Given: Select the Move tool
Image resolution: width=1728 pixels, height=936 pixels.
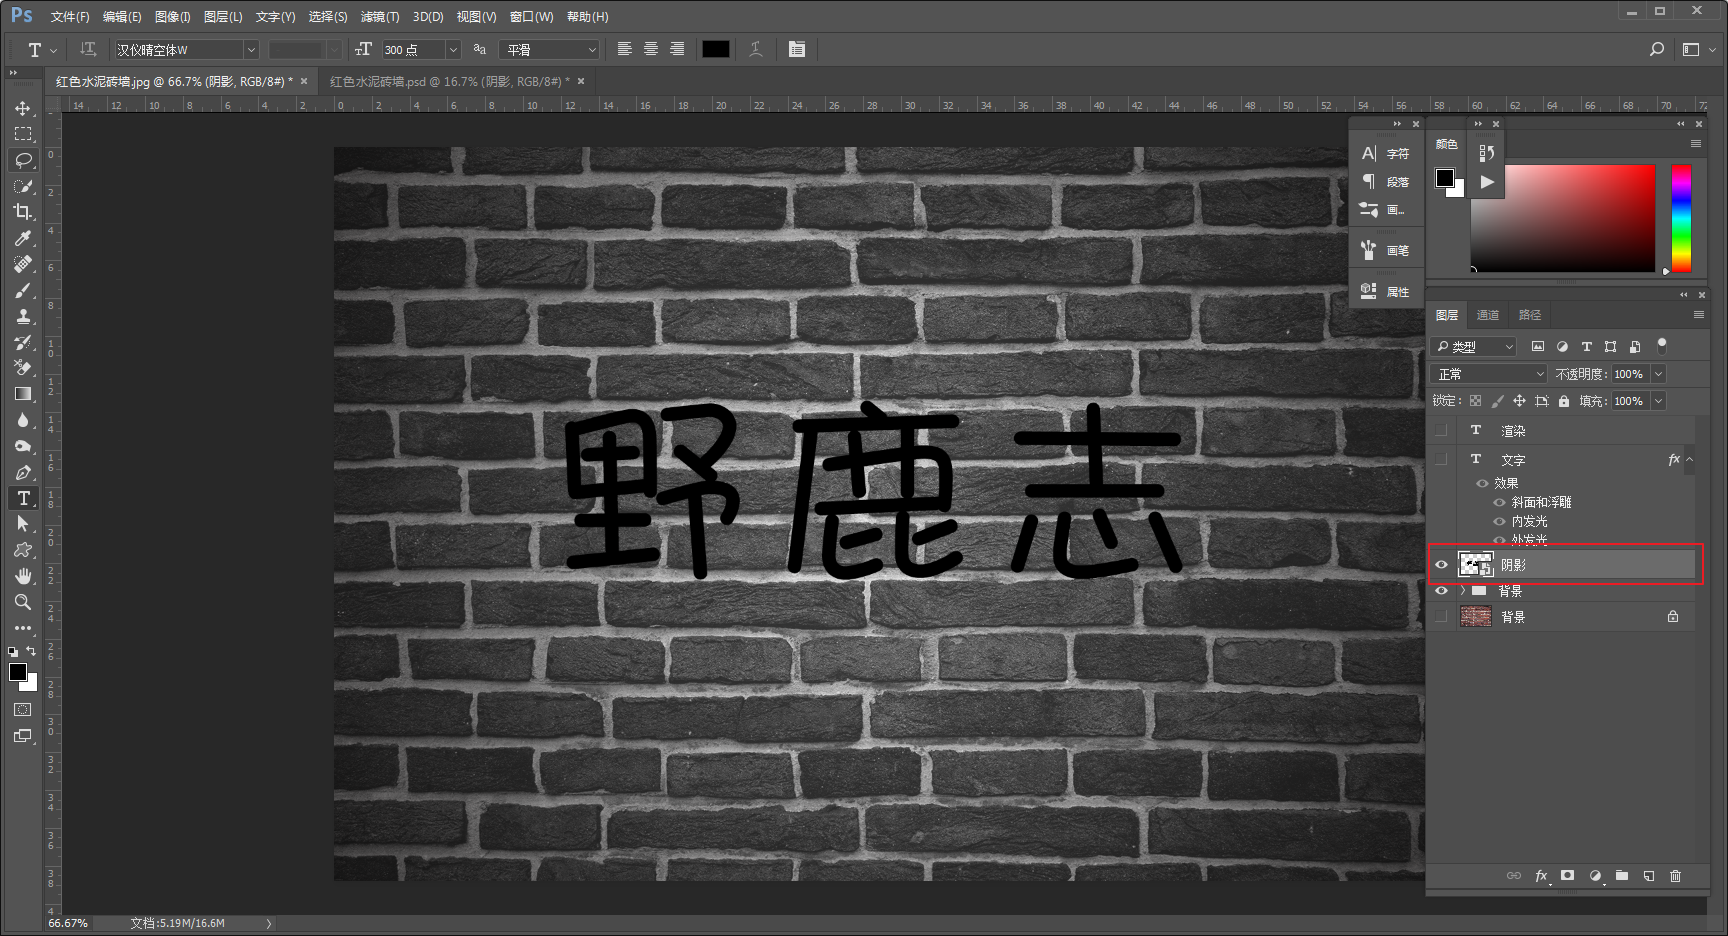Looking at the screenshot, I should pyautogui.click(x=23, y=108).
